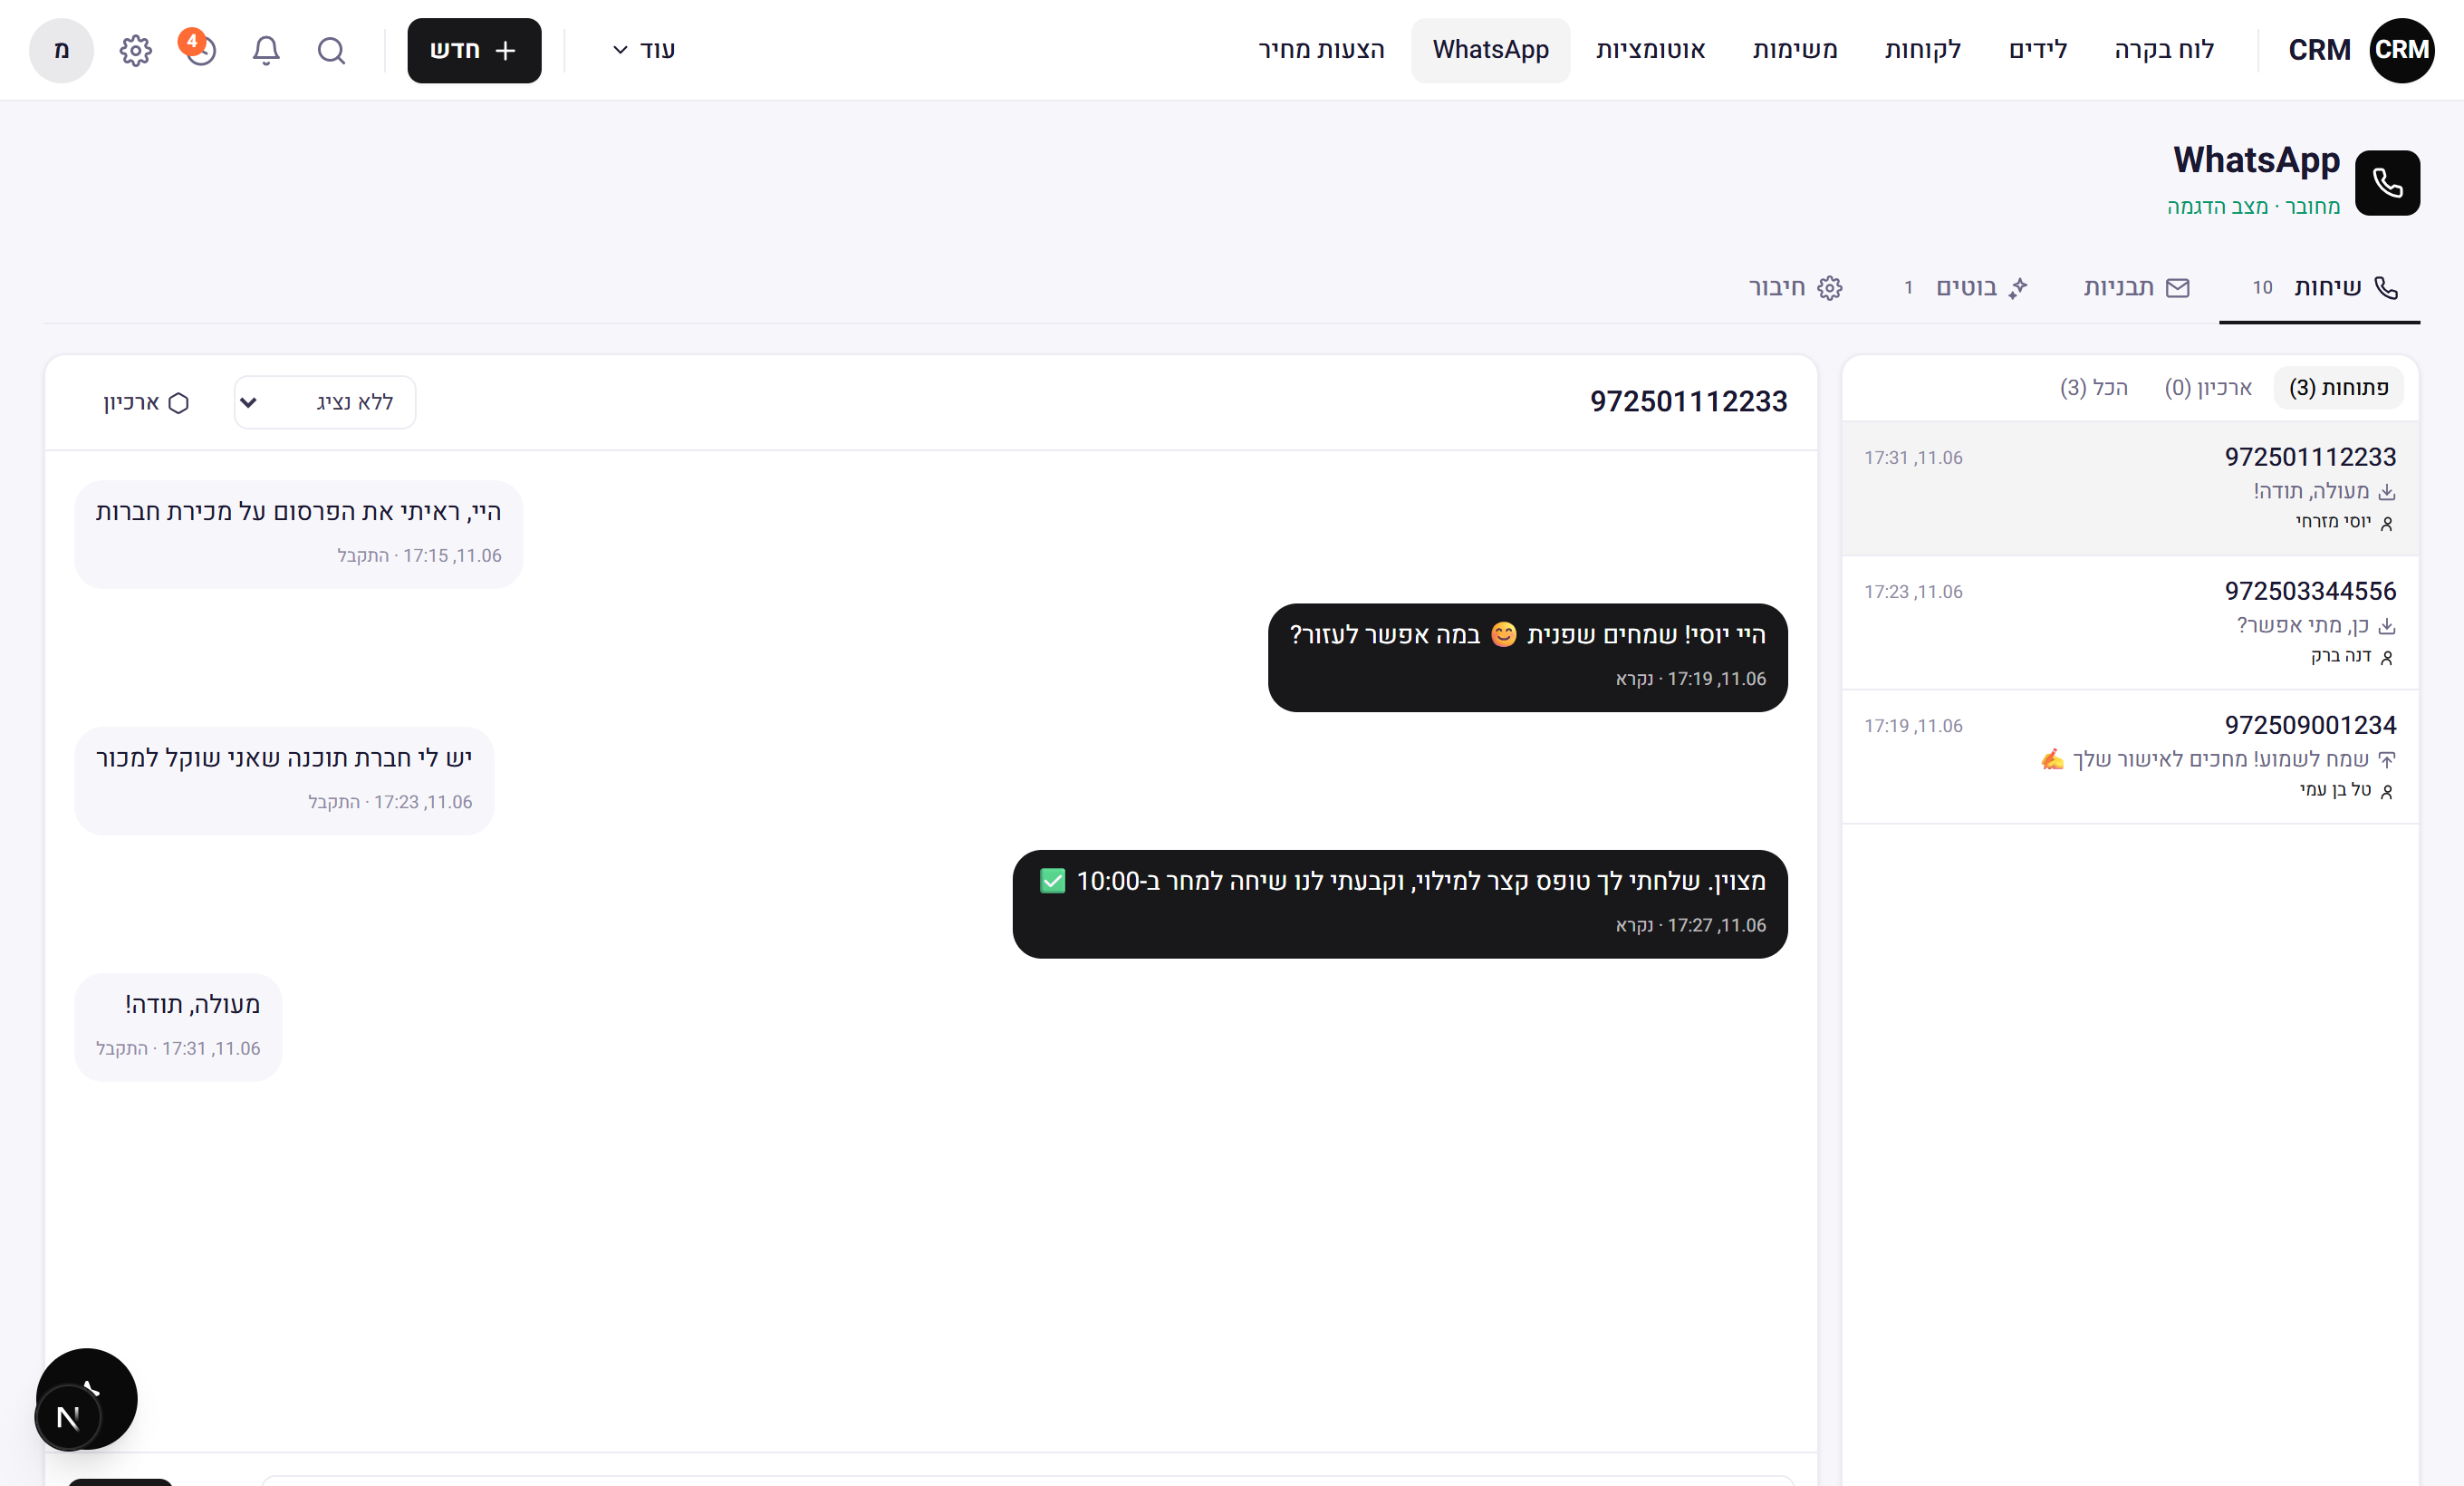Filter conversations by ארכיון (0)
2464x1486 pixels.
point(2208,388)
